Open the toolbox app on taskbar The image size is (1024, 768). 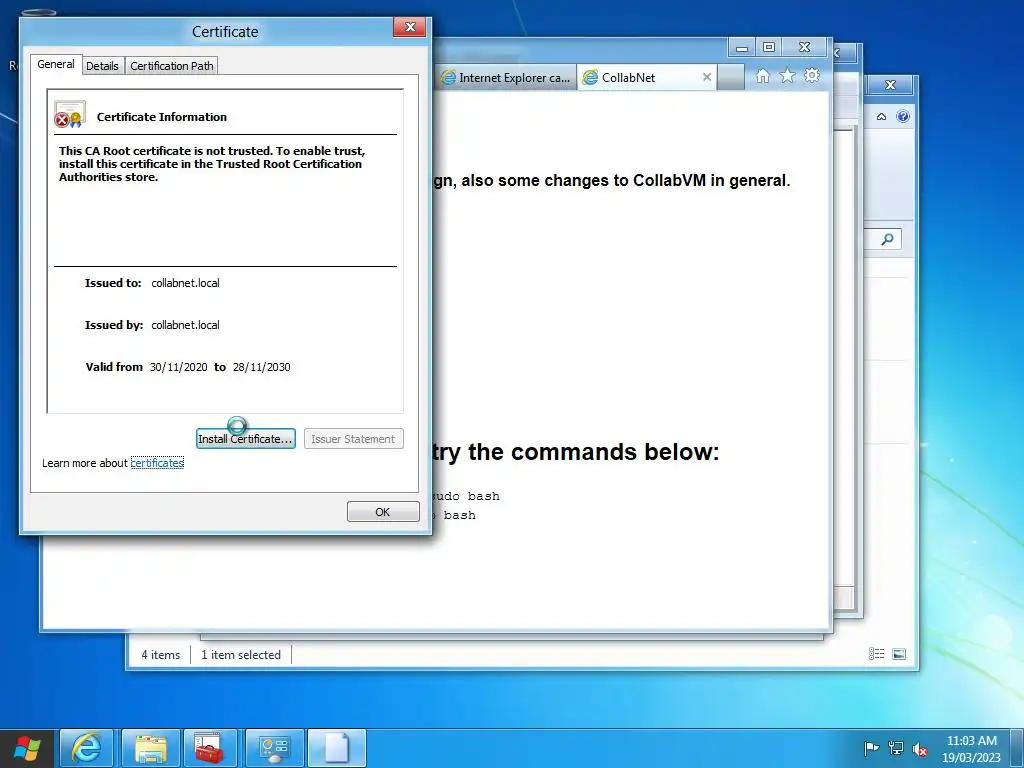[x=210, y=748]
